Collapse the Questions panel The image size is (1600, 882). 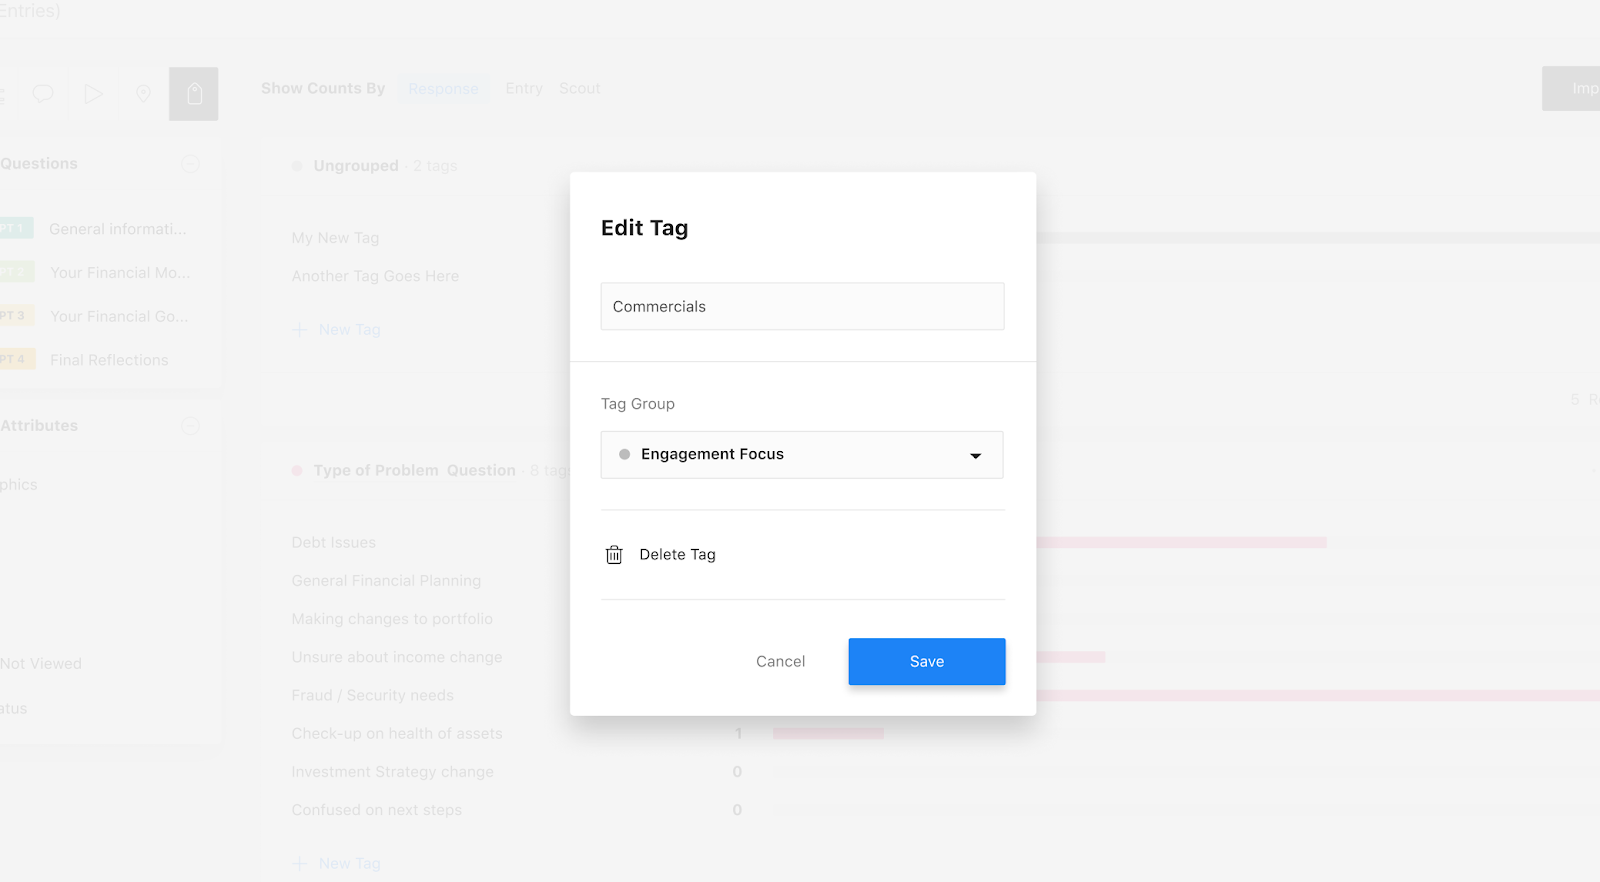point(190,164)
